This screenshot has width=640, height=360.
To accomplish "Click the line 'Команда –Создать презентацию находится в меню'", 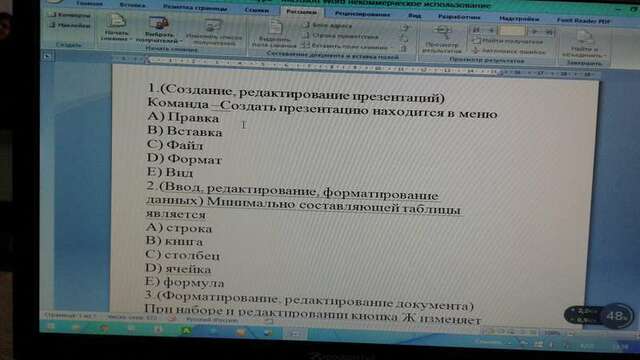I will pos(322,108).
